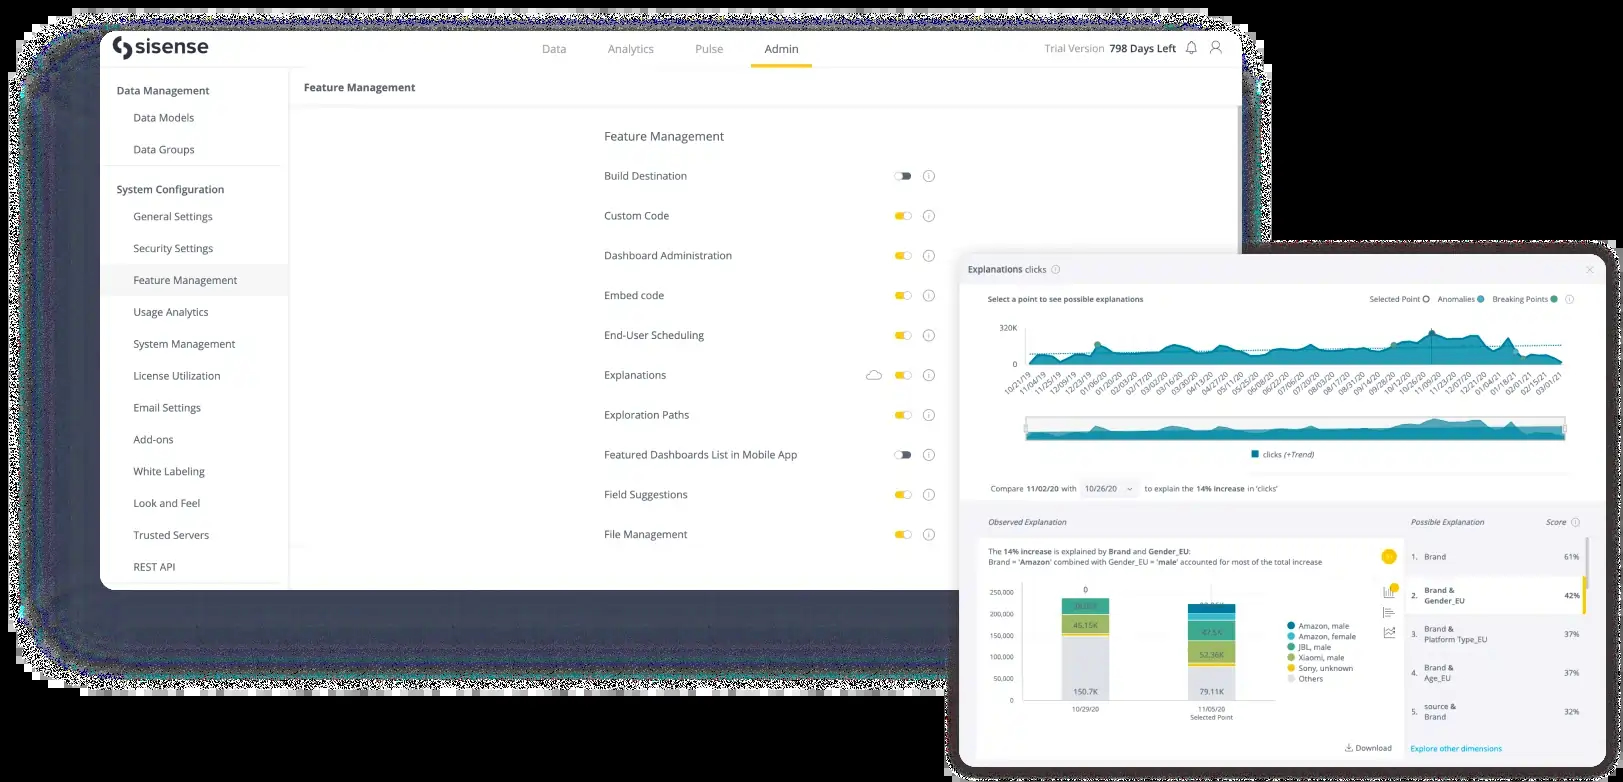The image size is (1623, 782).
Task: Open the 10/26/20 compare date dropdown
Action: (x=1110, y=489)
